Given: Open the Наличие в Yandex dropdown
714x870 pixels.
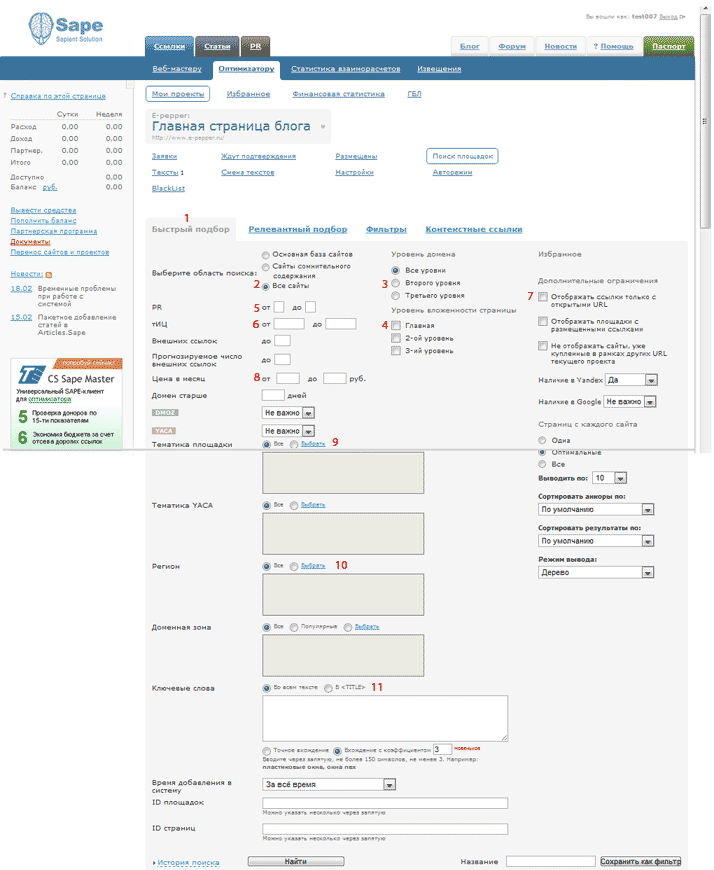Looking at the screenshot, I should click(632, 380).
